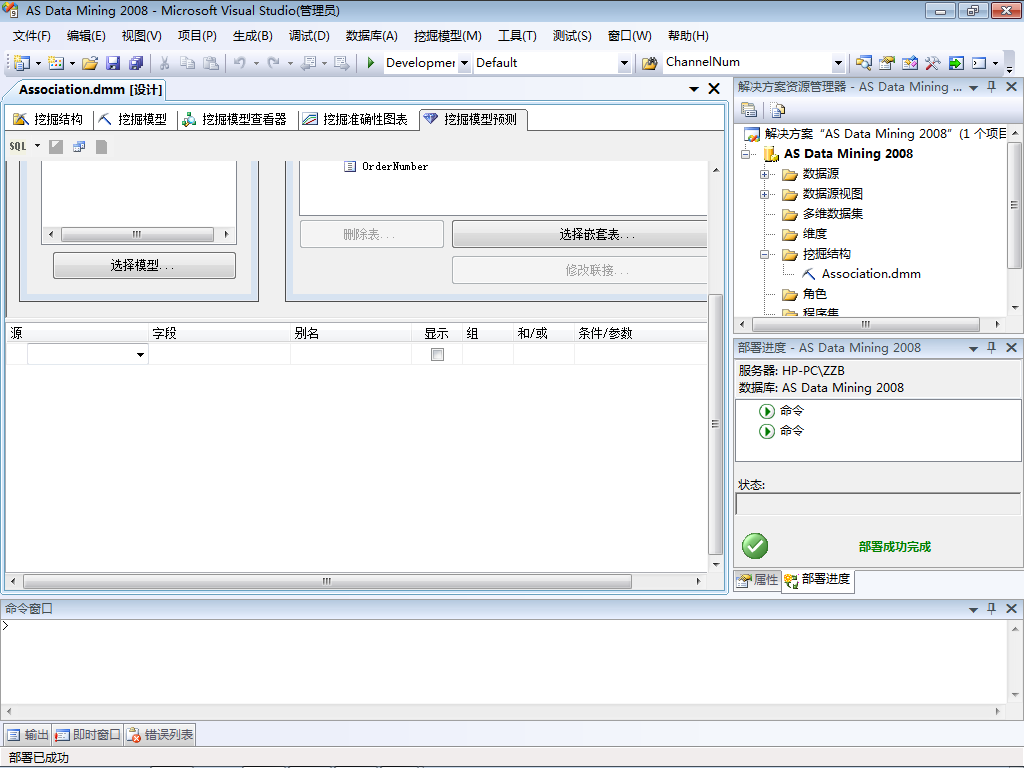
Task: Click the Undo arrow icon
Action: coord(240,63)
